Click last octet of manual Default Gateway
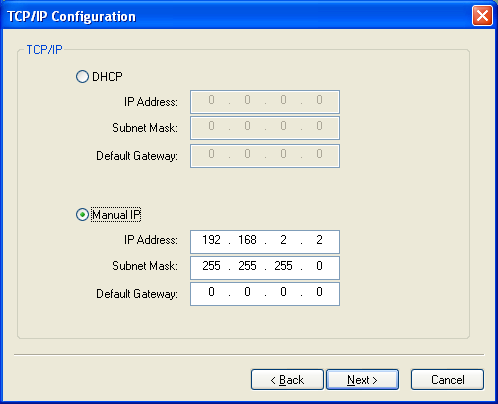498x404 pixels. point(319,292)
